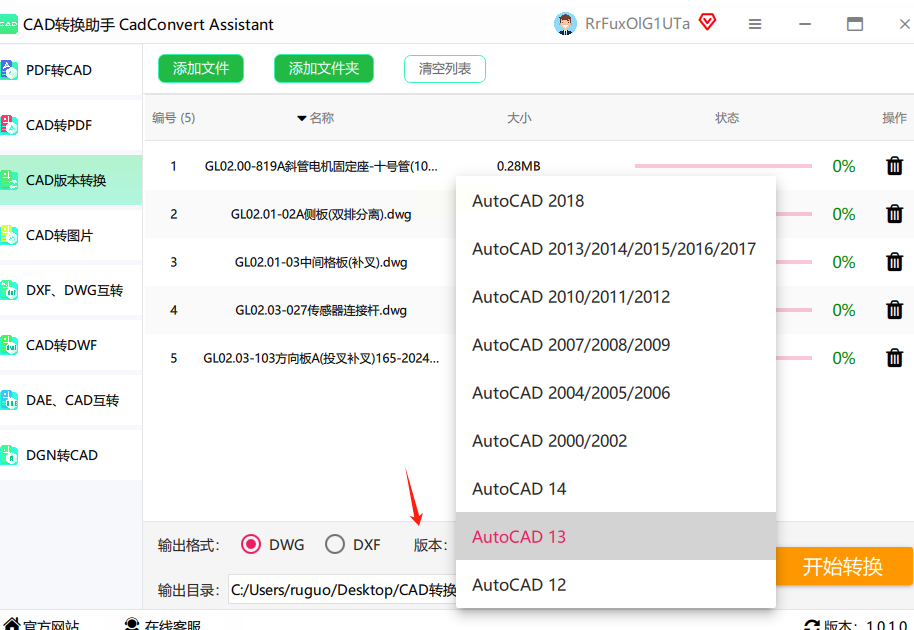The width and height of the screenshot is (914, 630).
Task: Choose AutoCAD 2007/2008/2009 option
Action: point(616,344)
